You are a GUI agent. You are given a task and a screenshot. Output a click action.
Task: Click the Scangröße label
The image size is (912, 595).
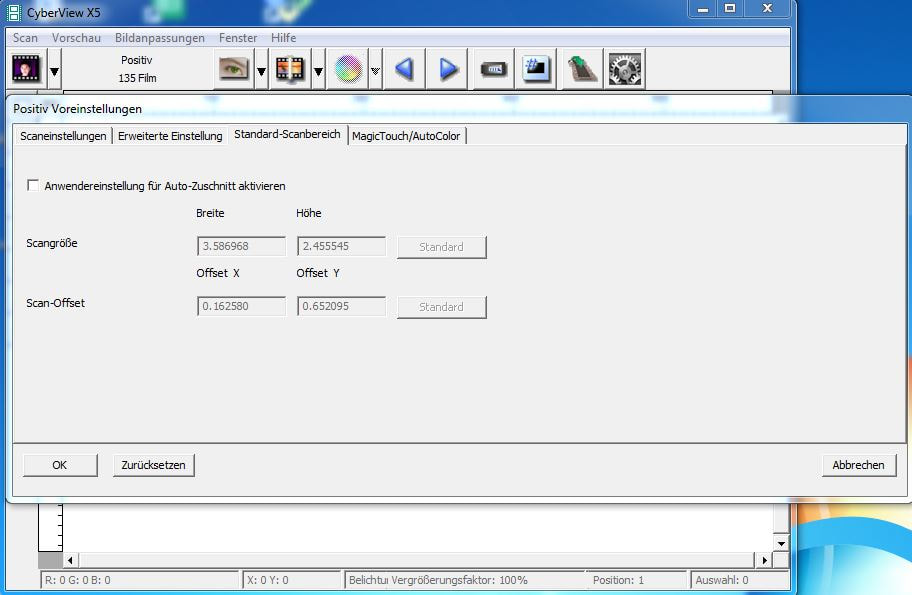point(52,243)
